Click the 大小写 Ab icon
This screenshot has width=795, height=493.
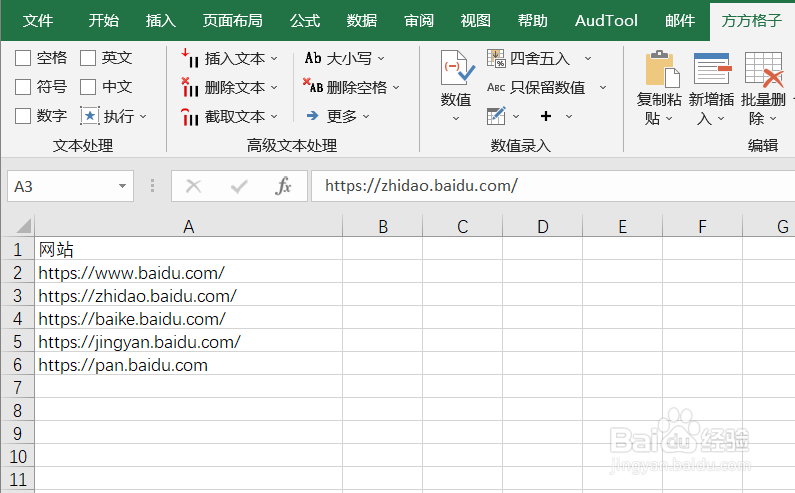[x=313, y=58]
